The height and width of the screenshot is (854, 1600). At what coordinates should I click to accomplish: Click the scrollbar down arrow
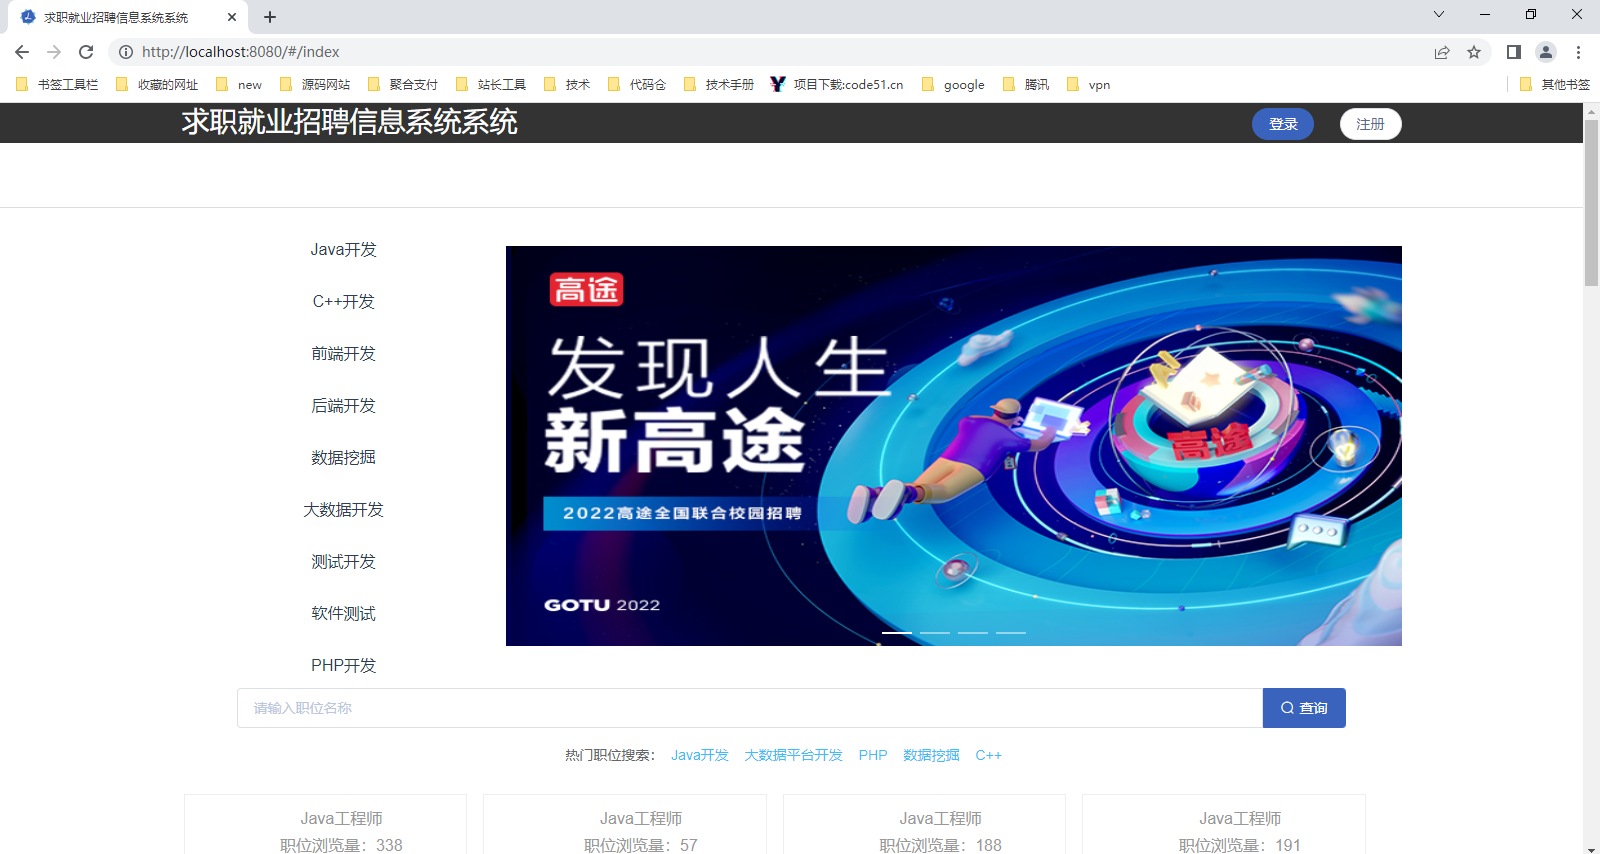coord(1591,848)
